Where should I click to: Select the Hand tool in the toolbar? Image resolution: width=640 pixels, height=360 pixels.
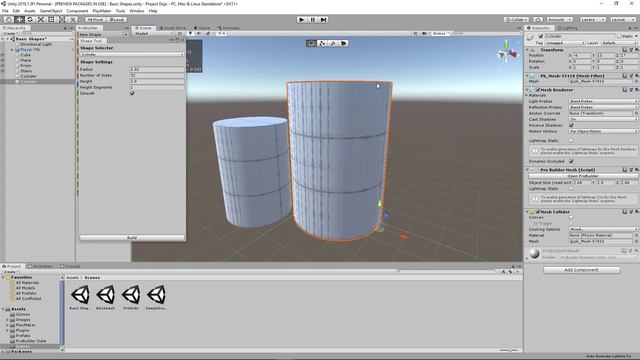[8, 19]
